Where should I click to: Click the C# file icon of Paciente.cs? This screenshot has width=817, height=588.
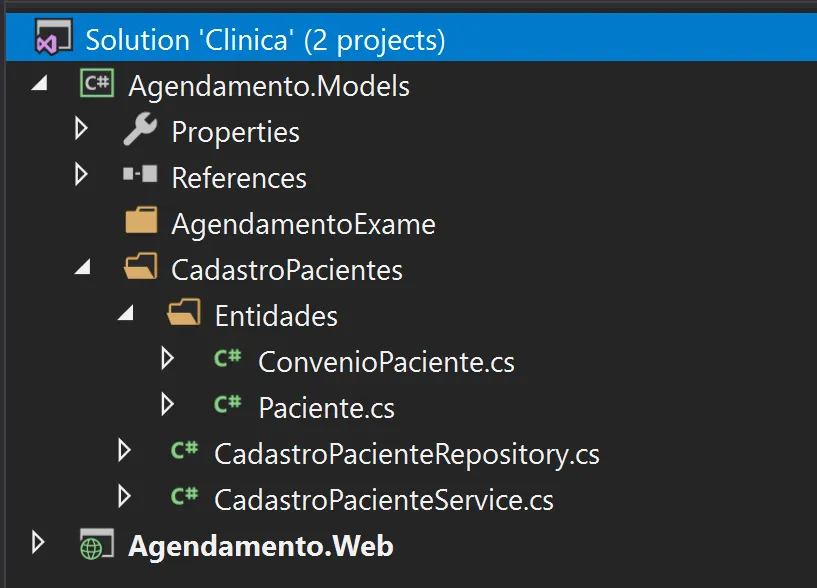tap(228, 406)
